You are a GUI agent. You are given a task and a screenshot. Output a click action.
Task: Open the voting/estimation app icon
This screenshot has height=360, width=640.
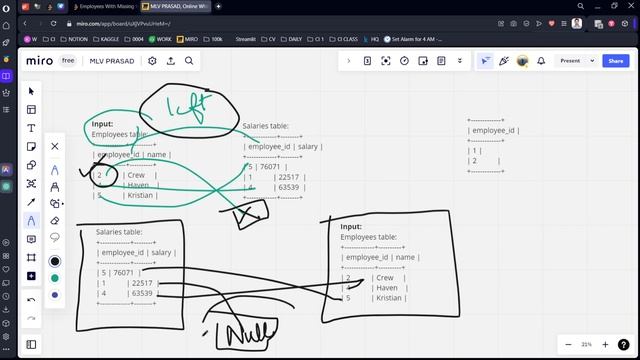(x=367, y=61)
